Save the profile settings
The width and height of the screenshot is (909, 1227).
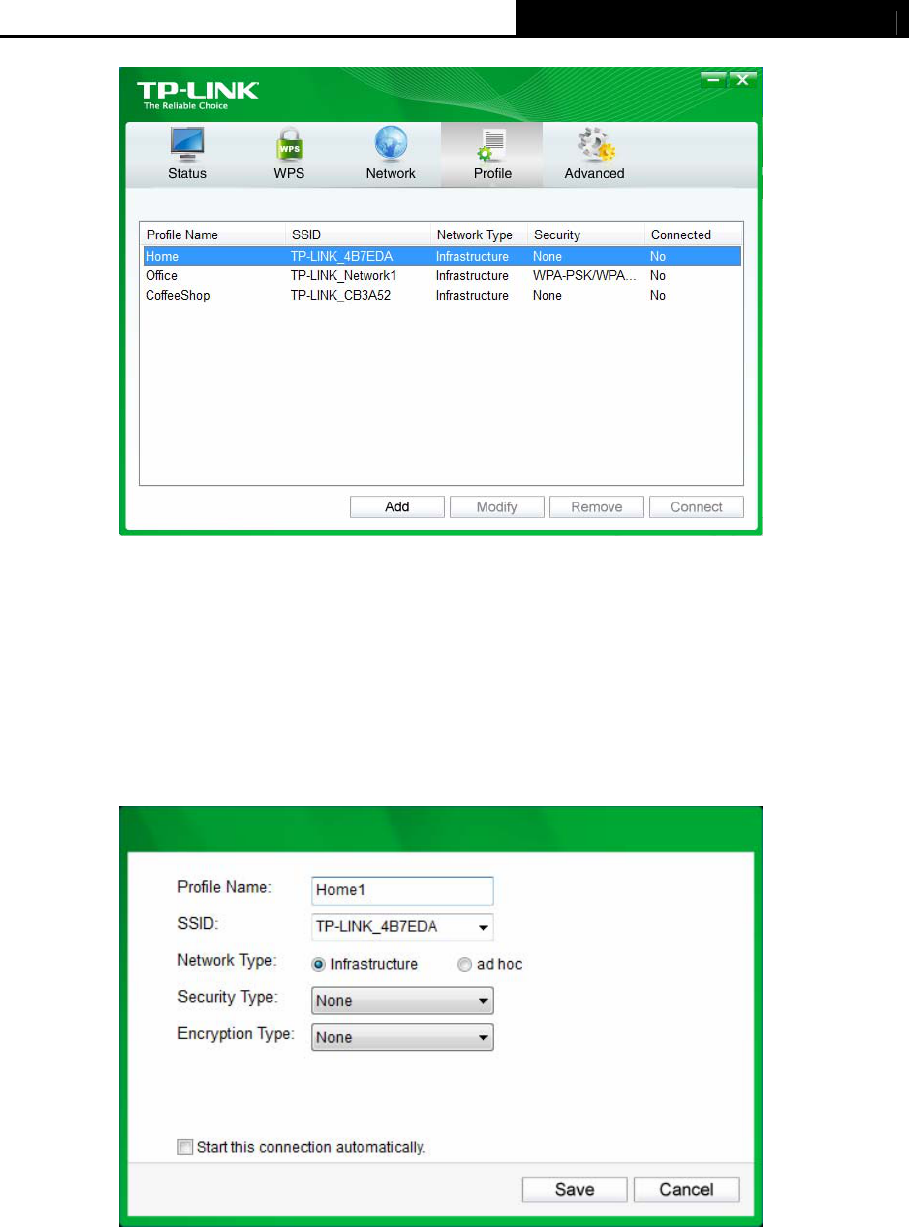point(574,1189)
